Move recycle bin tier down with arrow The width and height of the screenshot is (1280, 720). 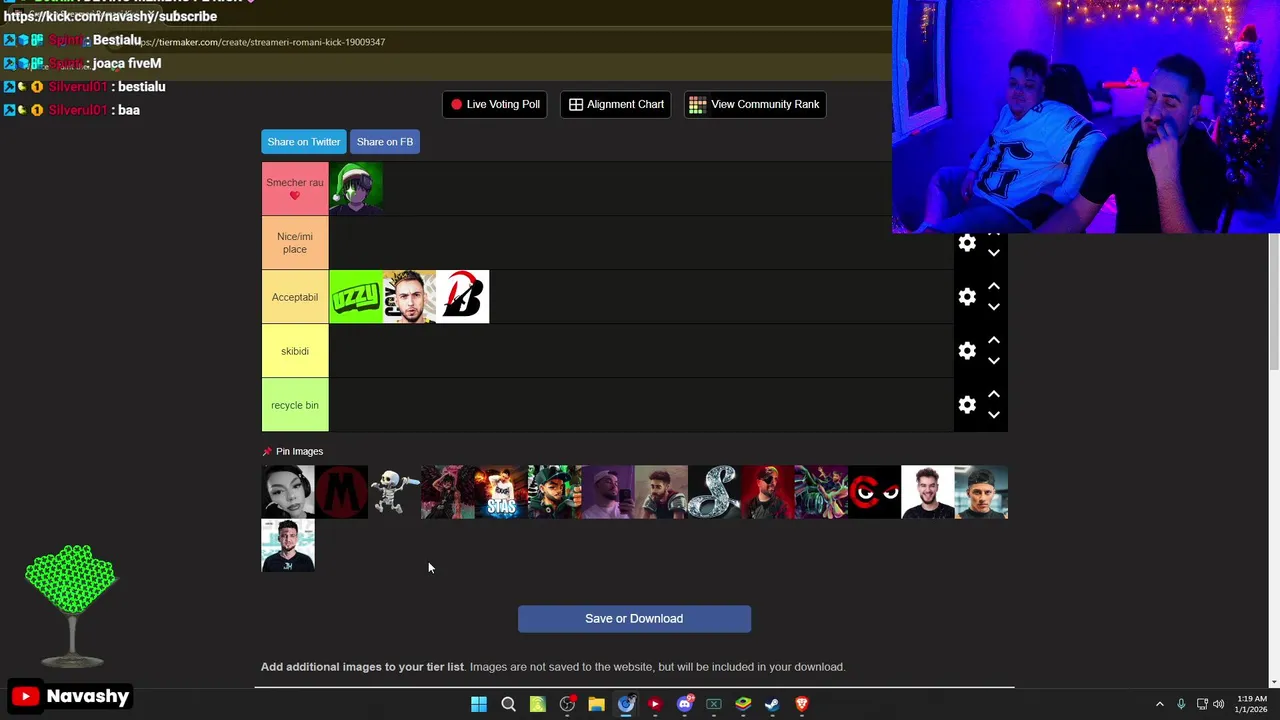(x=994, y=415)
